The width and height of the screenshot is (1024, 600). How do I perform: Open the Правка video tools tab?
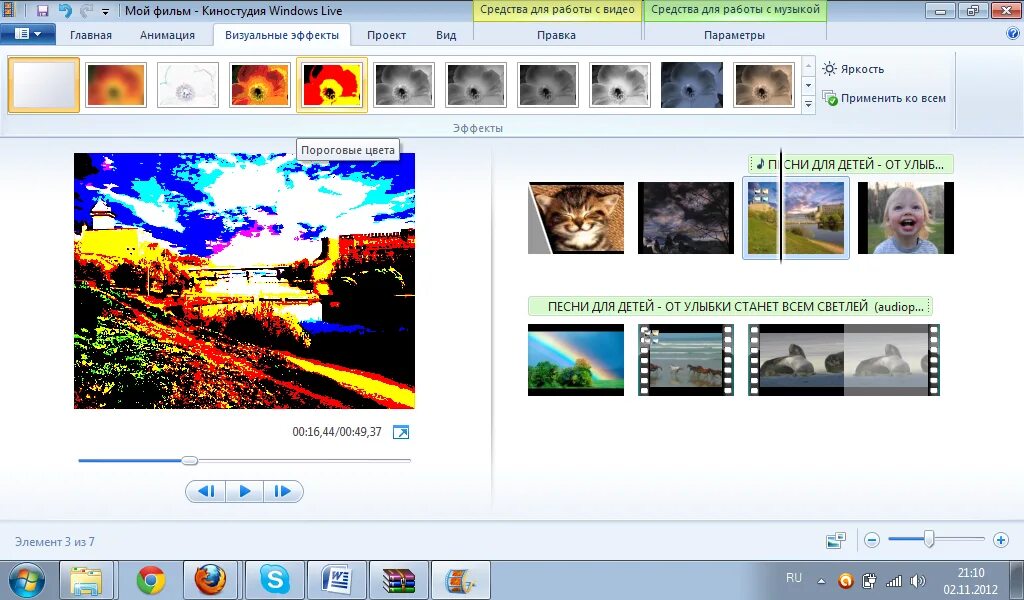tap(556, 35)
